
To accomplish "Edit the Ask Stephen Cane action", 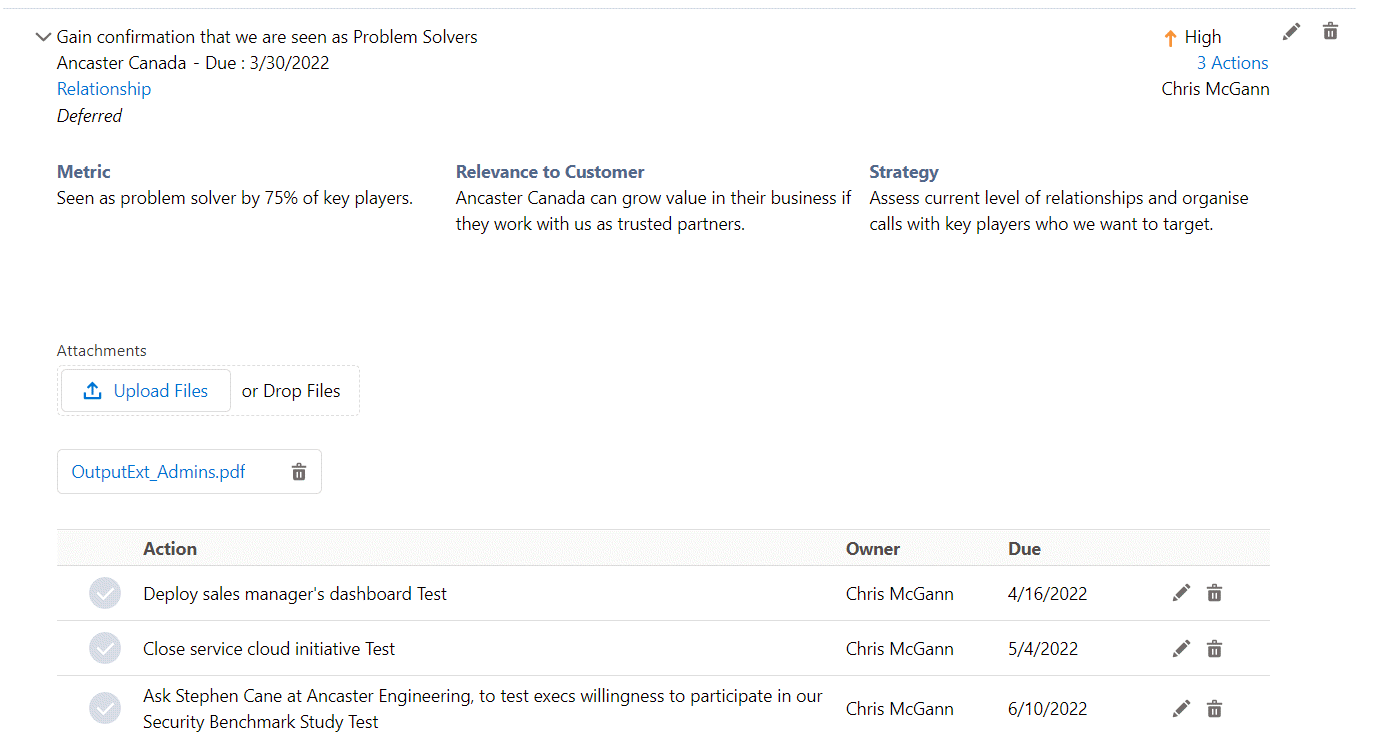I will coord(1181,709).
